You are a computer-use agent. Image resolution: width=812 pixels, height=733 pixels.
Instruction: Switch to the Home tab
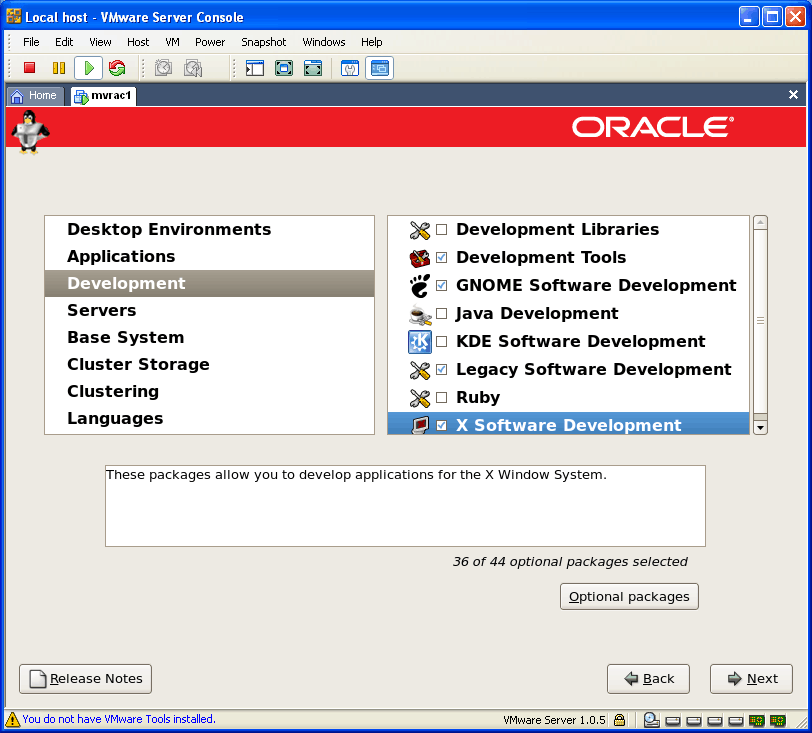(x=35, y=95)
